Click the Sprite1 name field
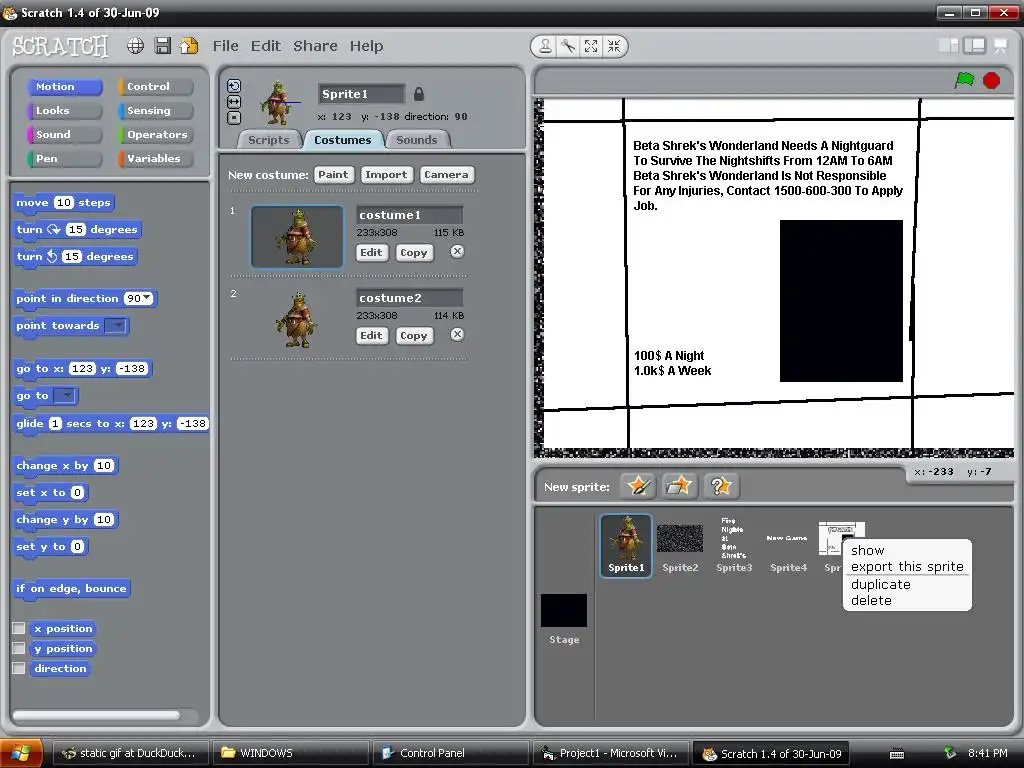Image resolution: width=1024 pixels, height=768 pixels. pyautogui.click(x=361, y=94)
